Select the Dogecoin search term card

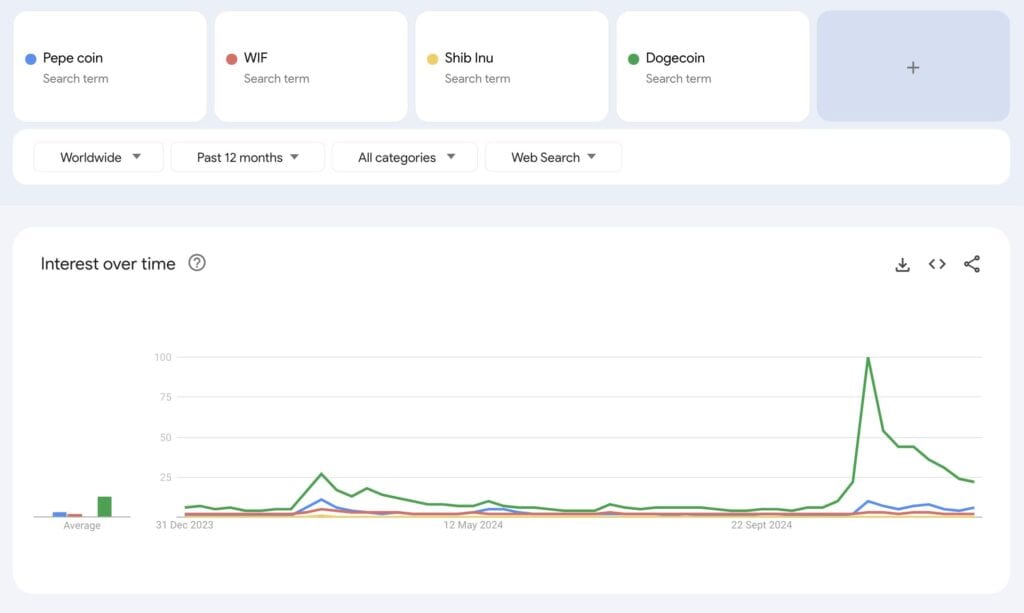click(x=713, y=67)
